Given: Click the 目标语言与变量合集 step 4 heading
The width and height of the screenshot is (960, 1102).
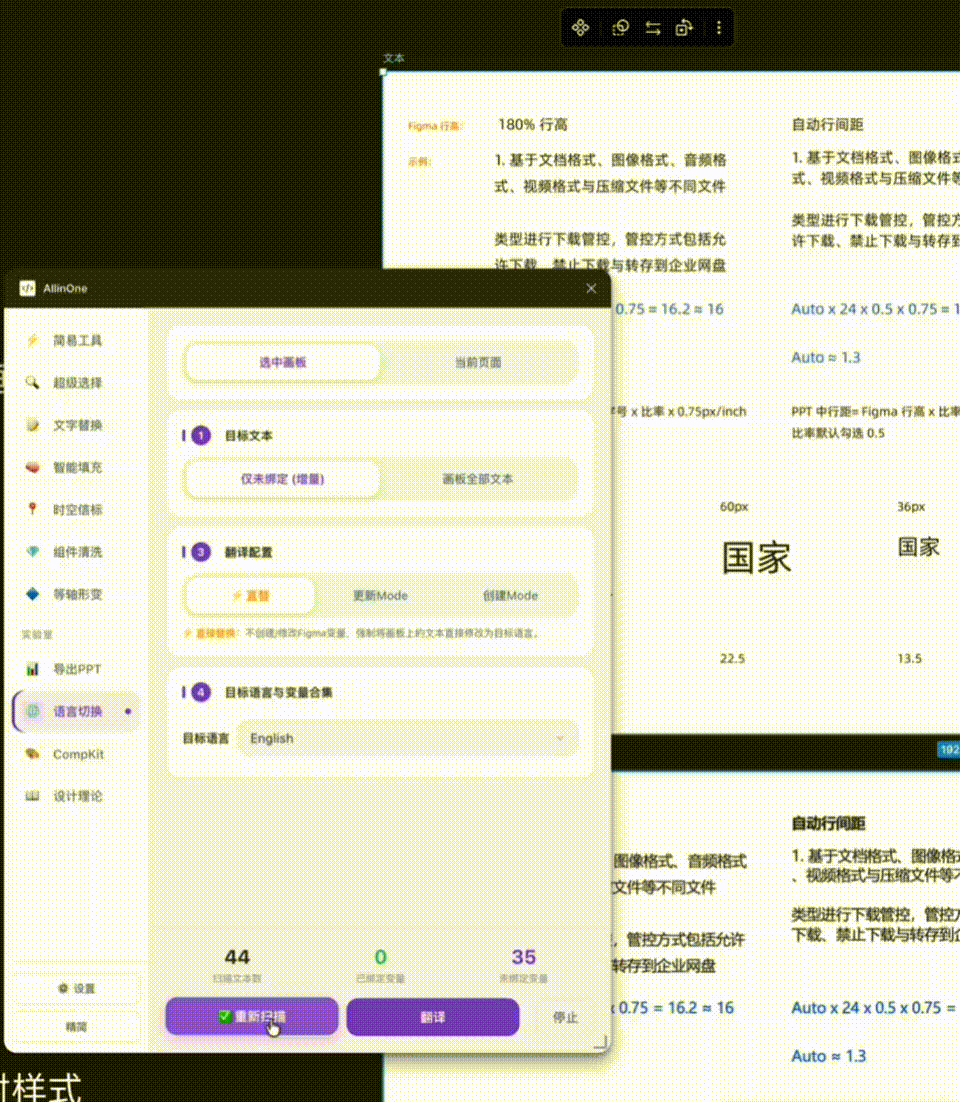Looking at the screenshot, I should click(x=278, y=693).
